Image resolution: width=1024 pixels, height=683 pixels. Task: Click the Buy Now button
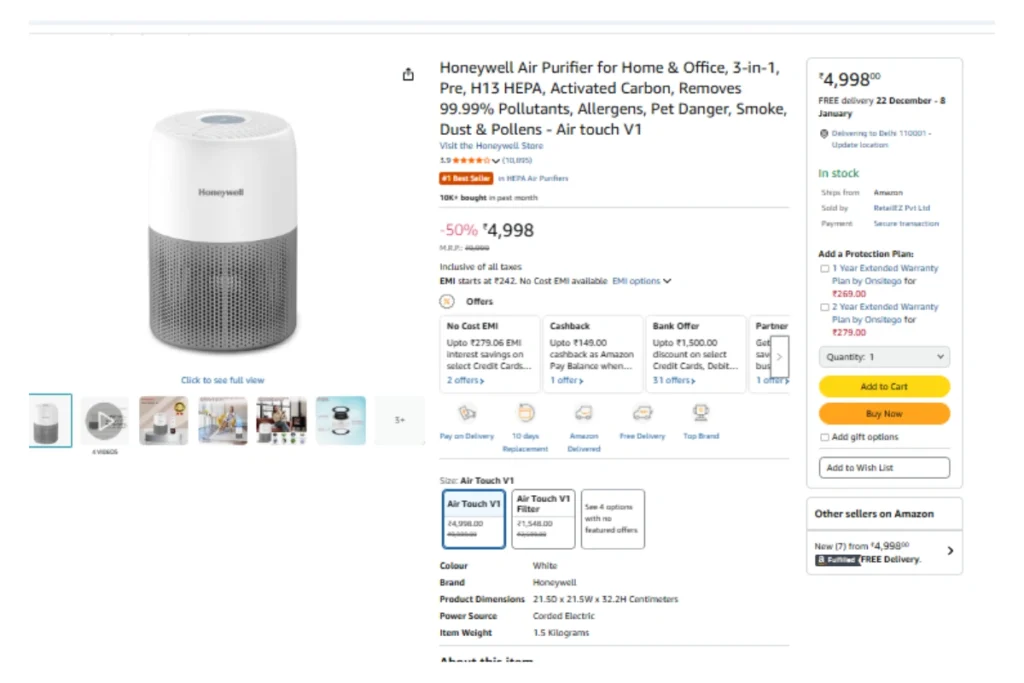point(884,413)
